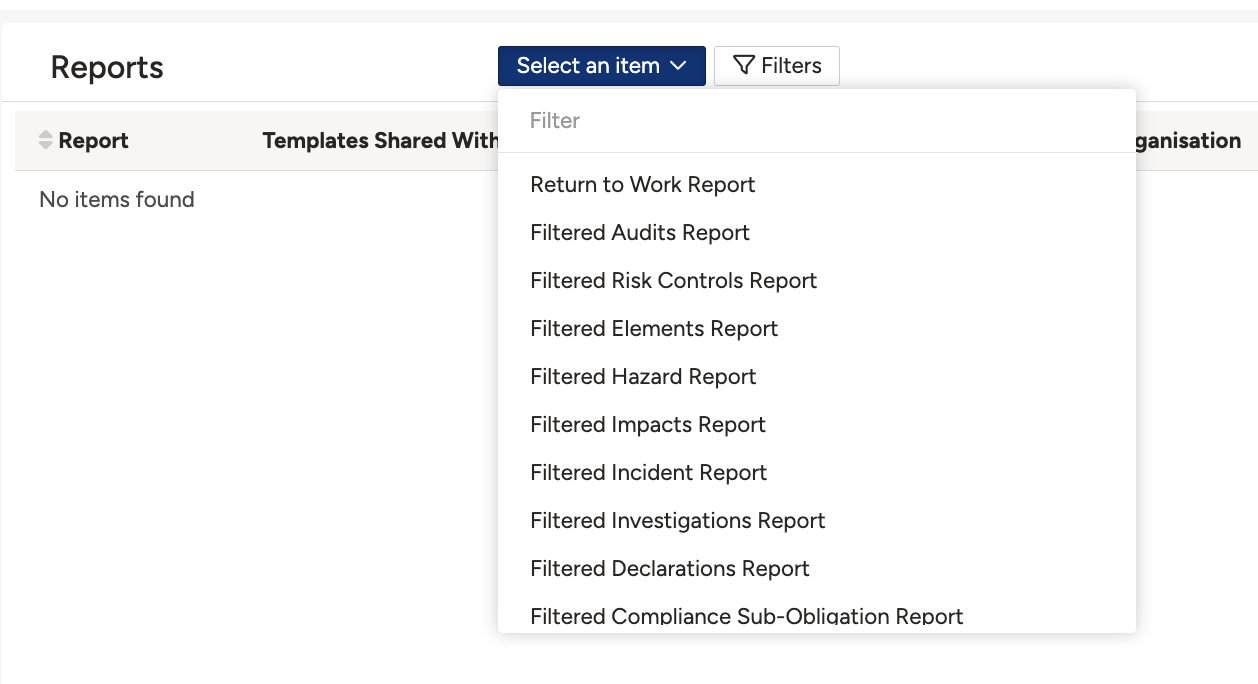Image resolution: width=1258 pixels, height=684 pixels.
Task: Pick Filtered Incident Report entry
Action: click(816, 473)
